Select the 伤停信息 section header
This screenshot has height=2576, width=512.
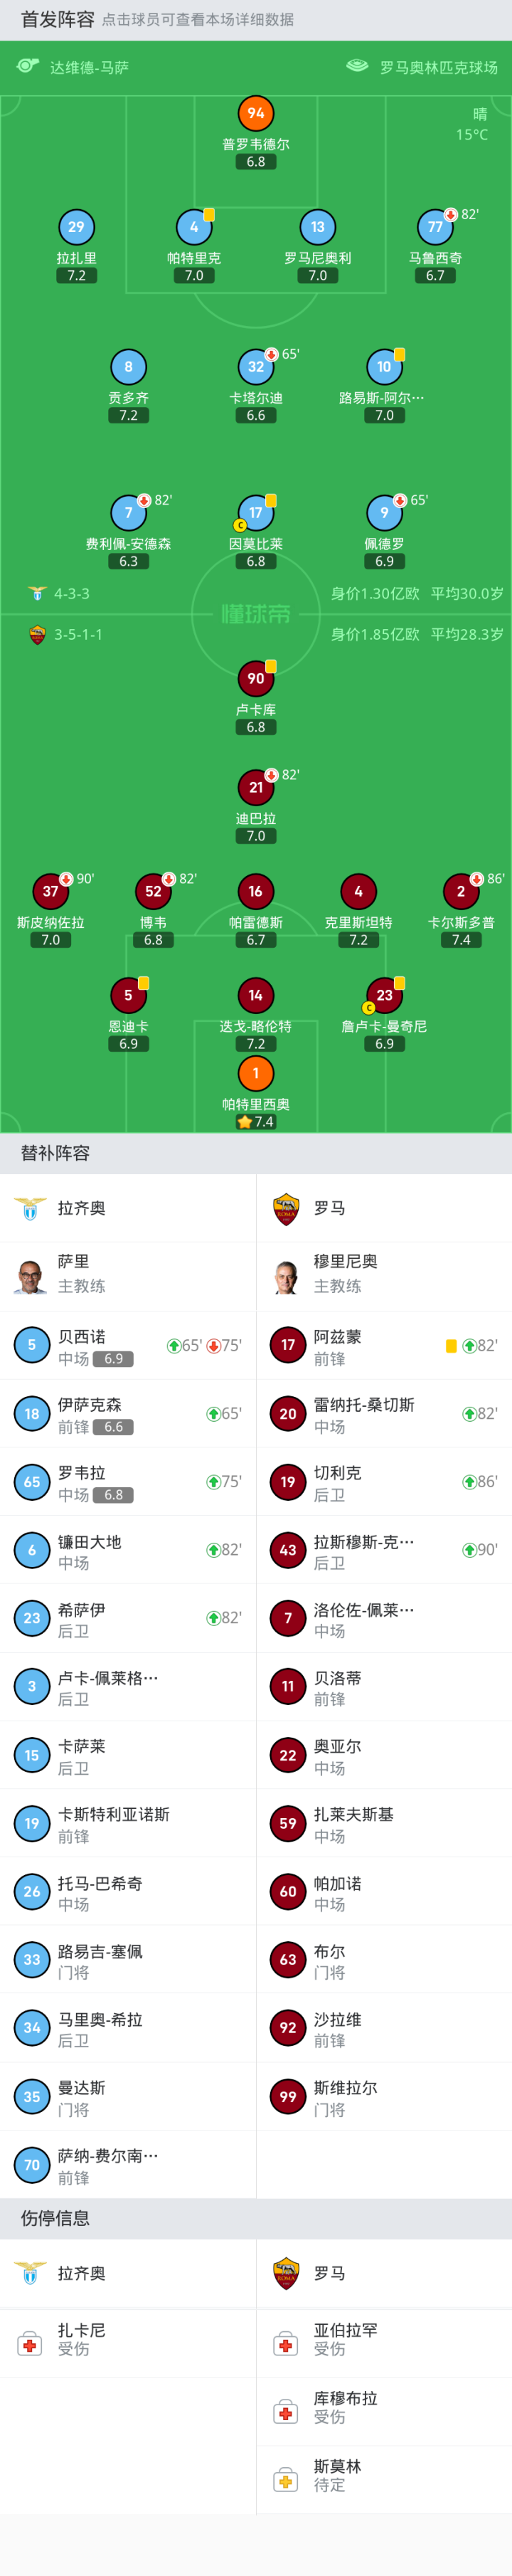(56, 2218)
